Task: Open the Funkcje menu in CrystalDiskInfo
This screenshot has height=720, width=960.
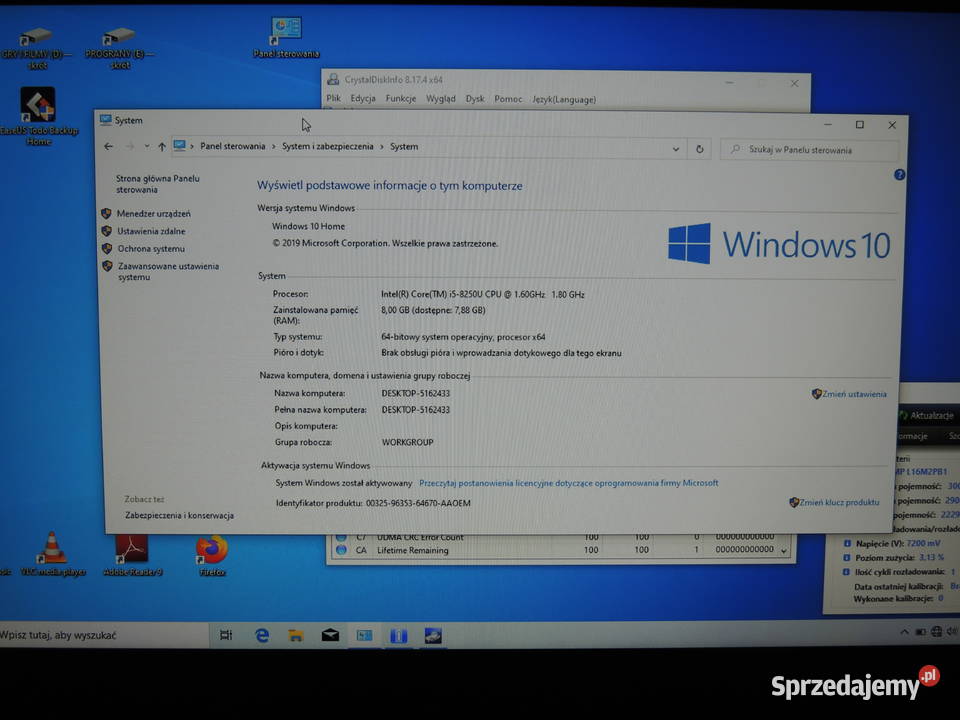Action: [399, 98]
